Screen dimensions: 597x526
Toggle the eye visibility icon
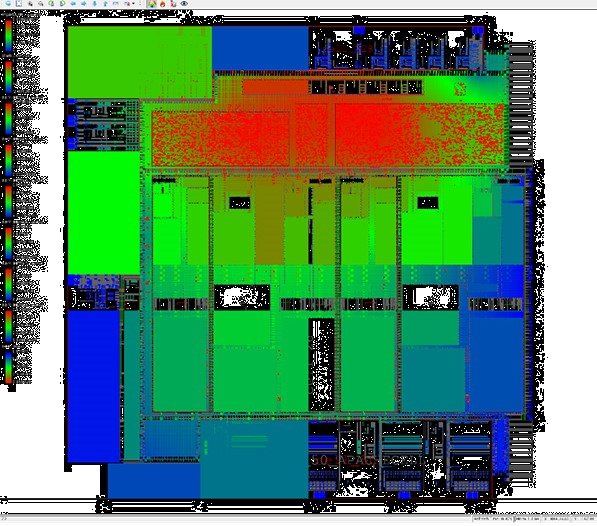pyautogui.click(x=185, y=3)
